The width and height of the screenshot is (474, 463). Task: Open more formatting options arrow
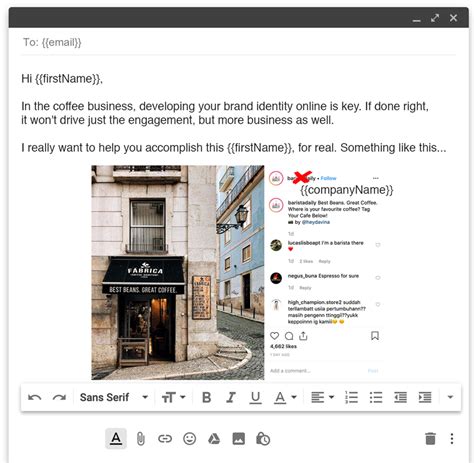point(450,397)
